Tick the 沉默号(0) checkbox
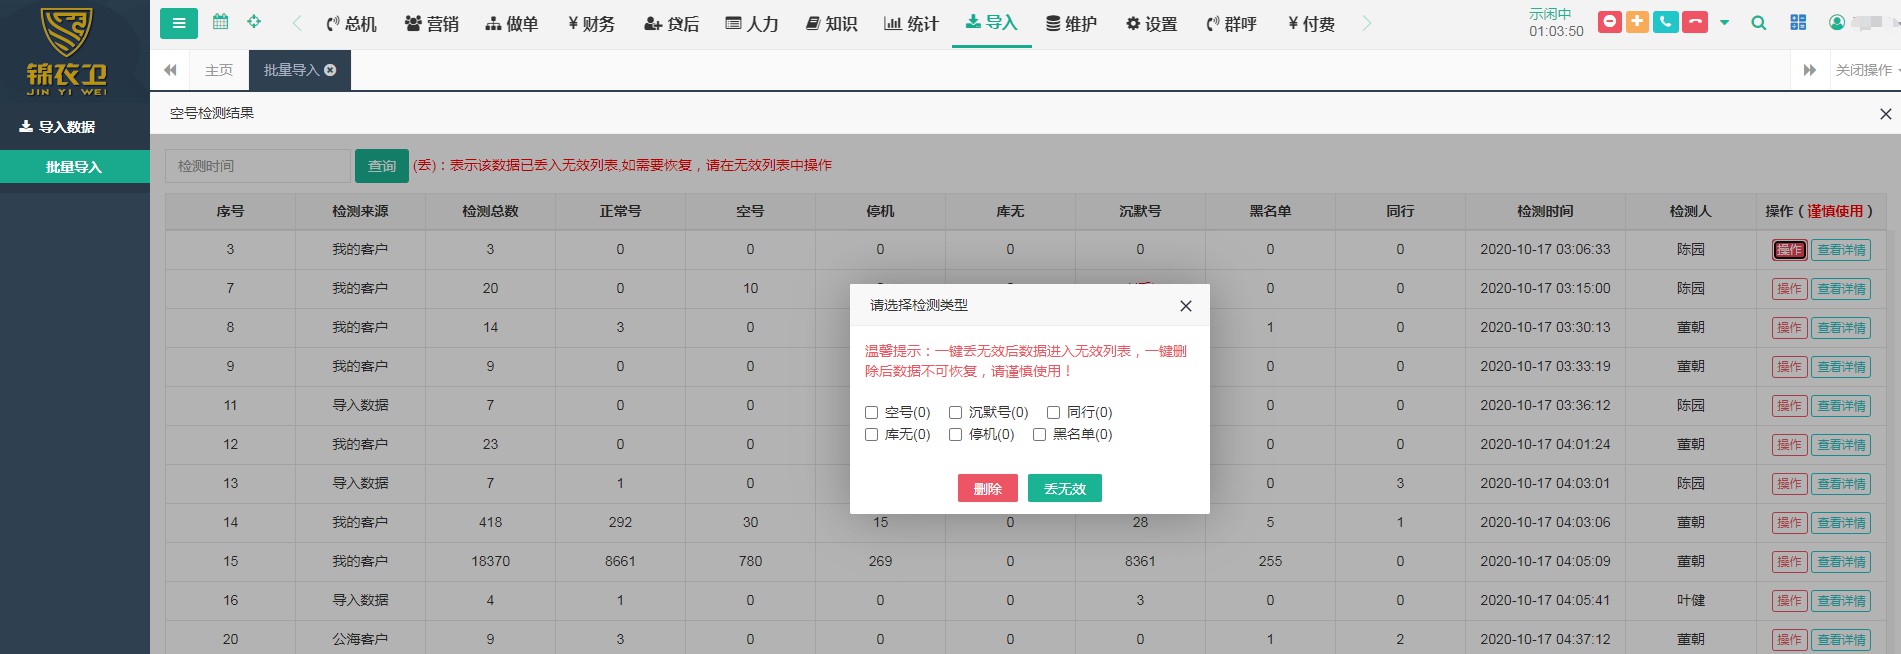 pyautogui.click(x=955, y=412)
